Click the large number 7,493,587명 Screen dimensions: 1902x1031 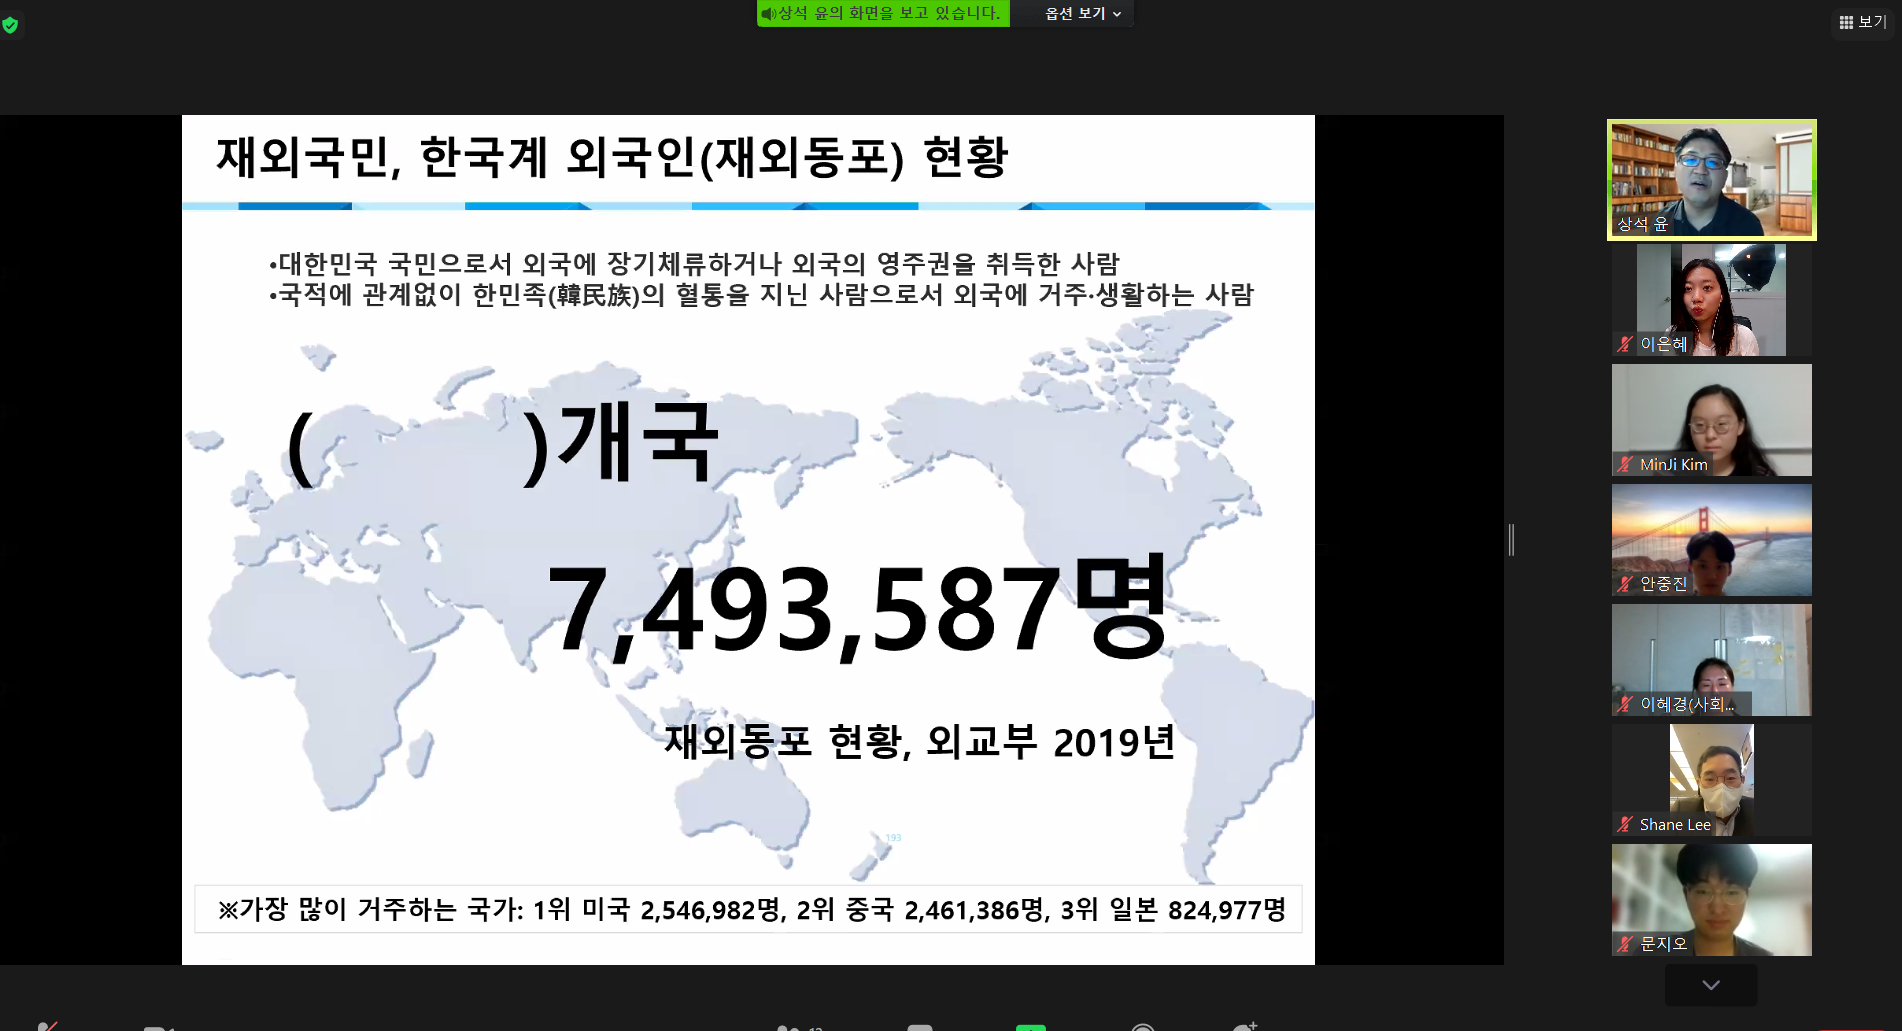coord(858,609)
